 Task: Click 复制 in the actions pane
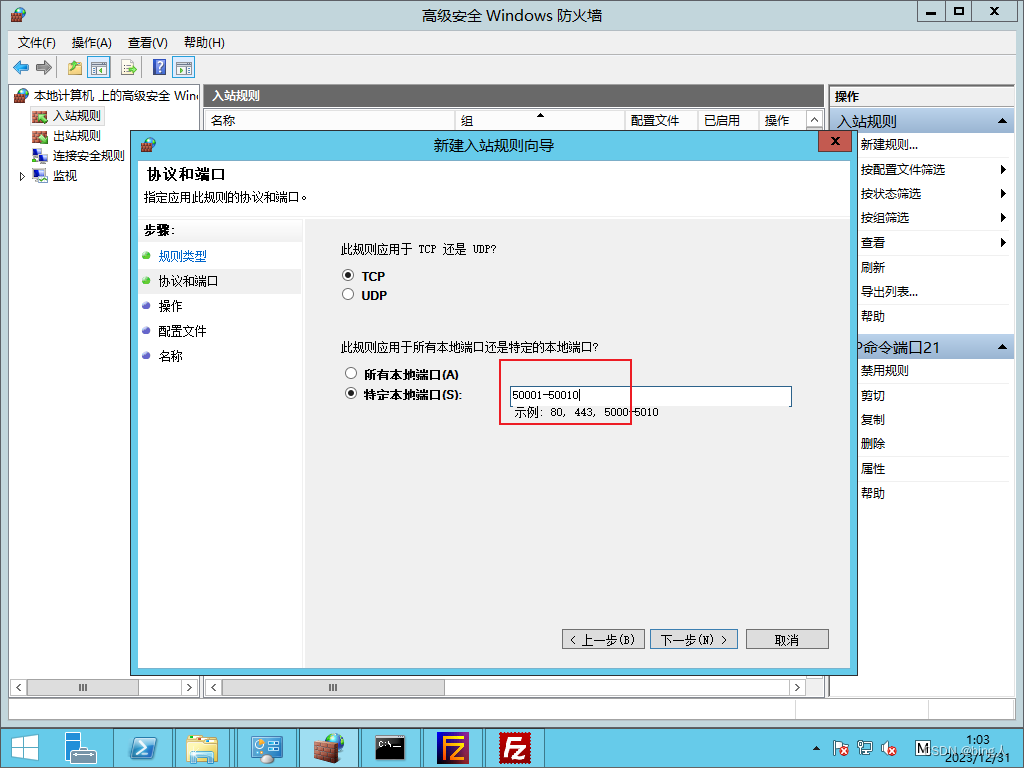coord(872,420)
